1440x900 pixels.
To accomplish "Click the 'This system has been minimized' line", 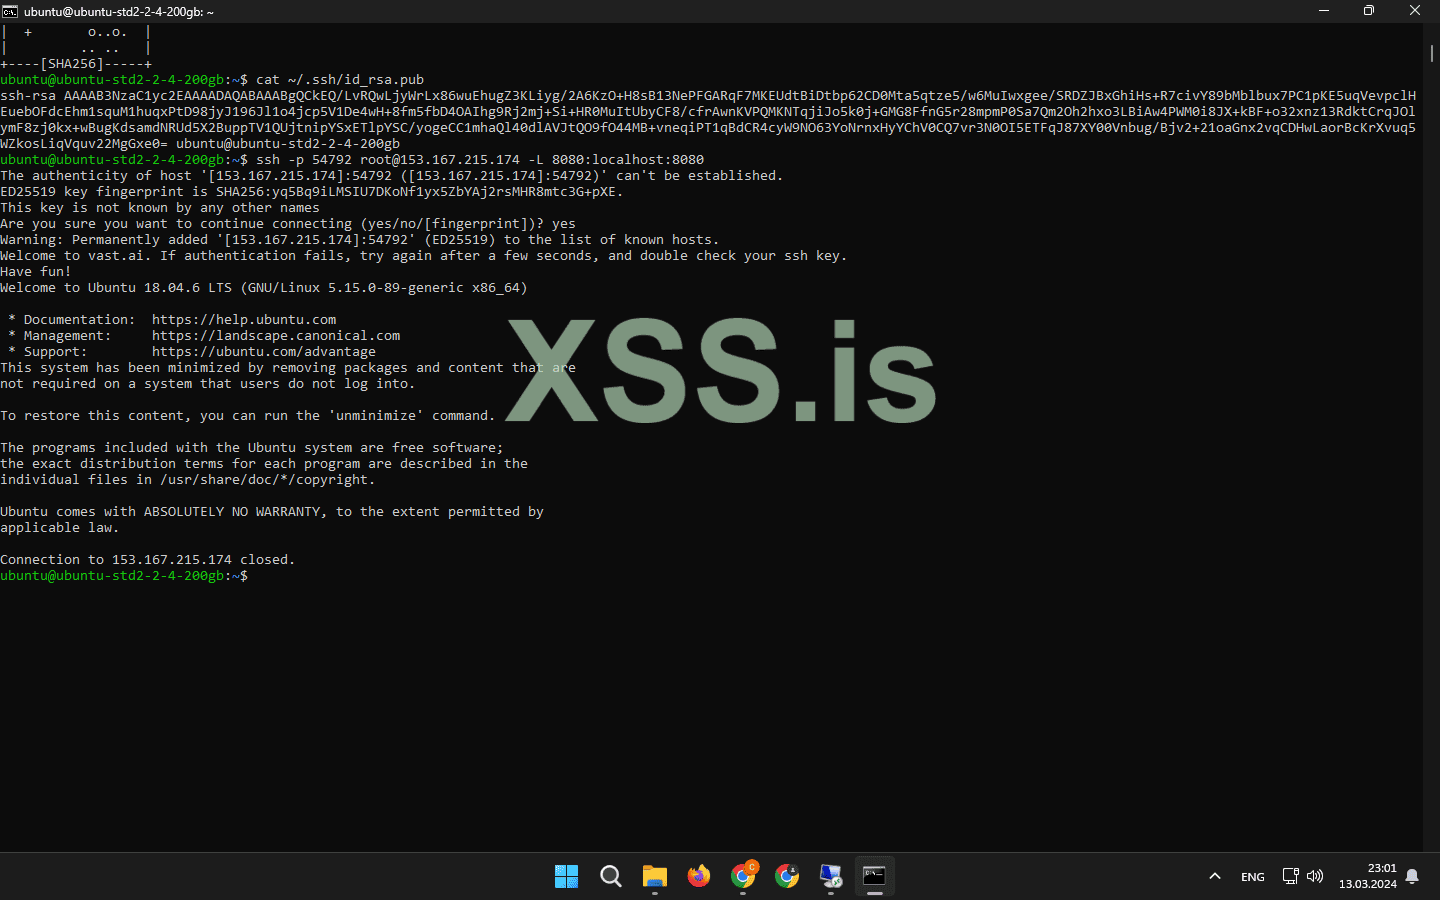I will [288, 368].
